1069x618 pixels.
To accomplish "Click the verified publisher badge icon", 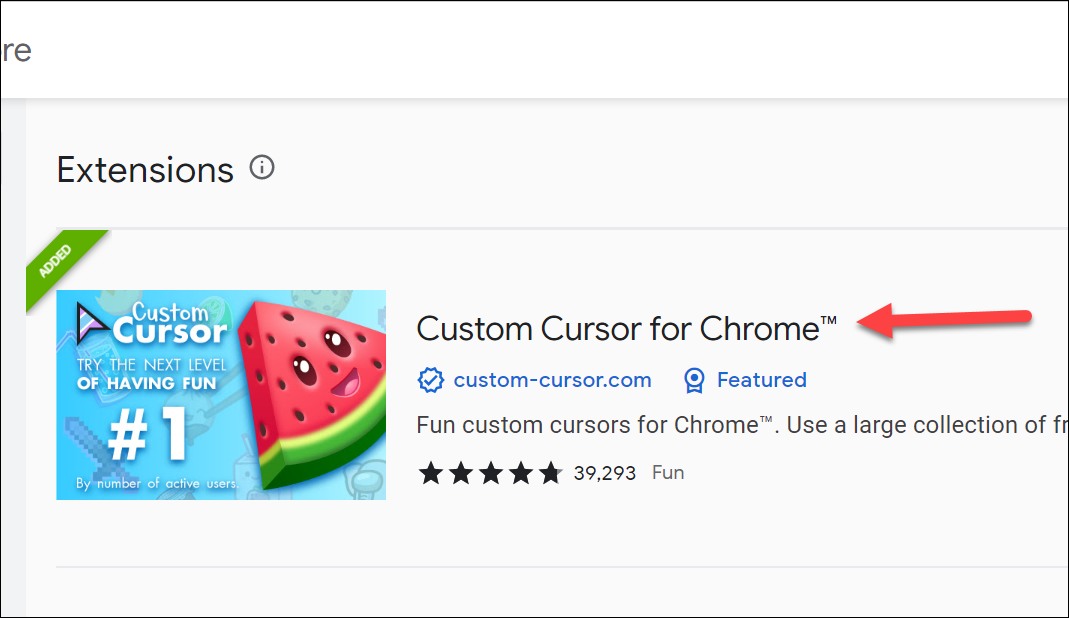I will click(x=430, y=380).
